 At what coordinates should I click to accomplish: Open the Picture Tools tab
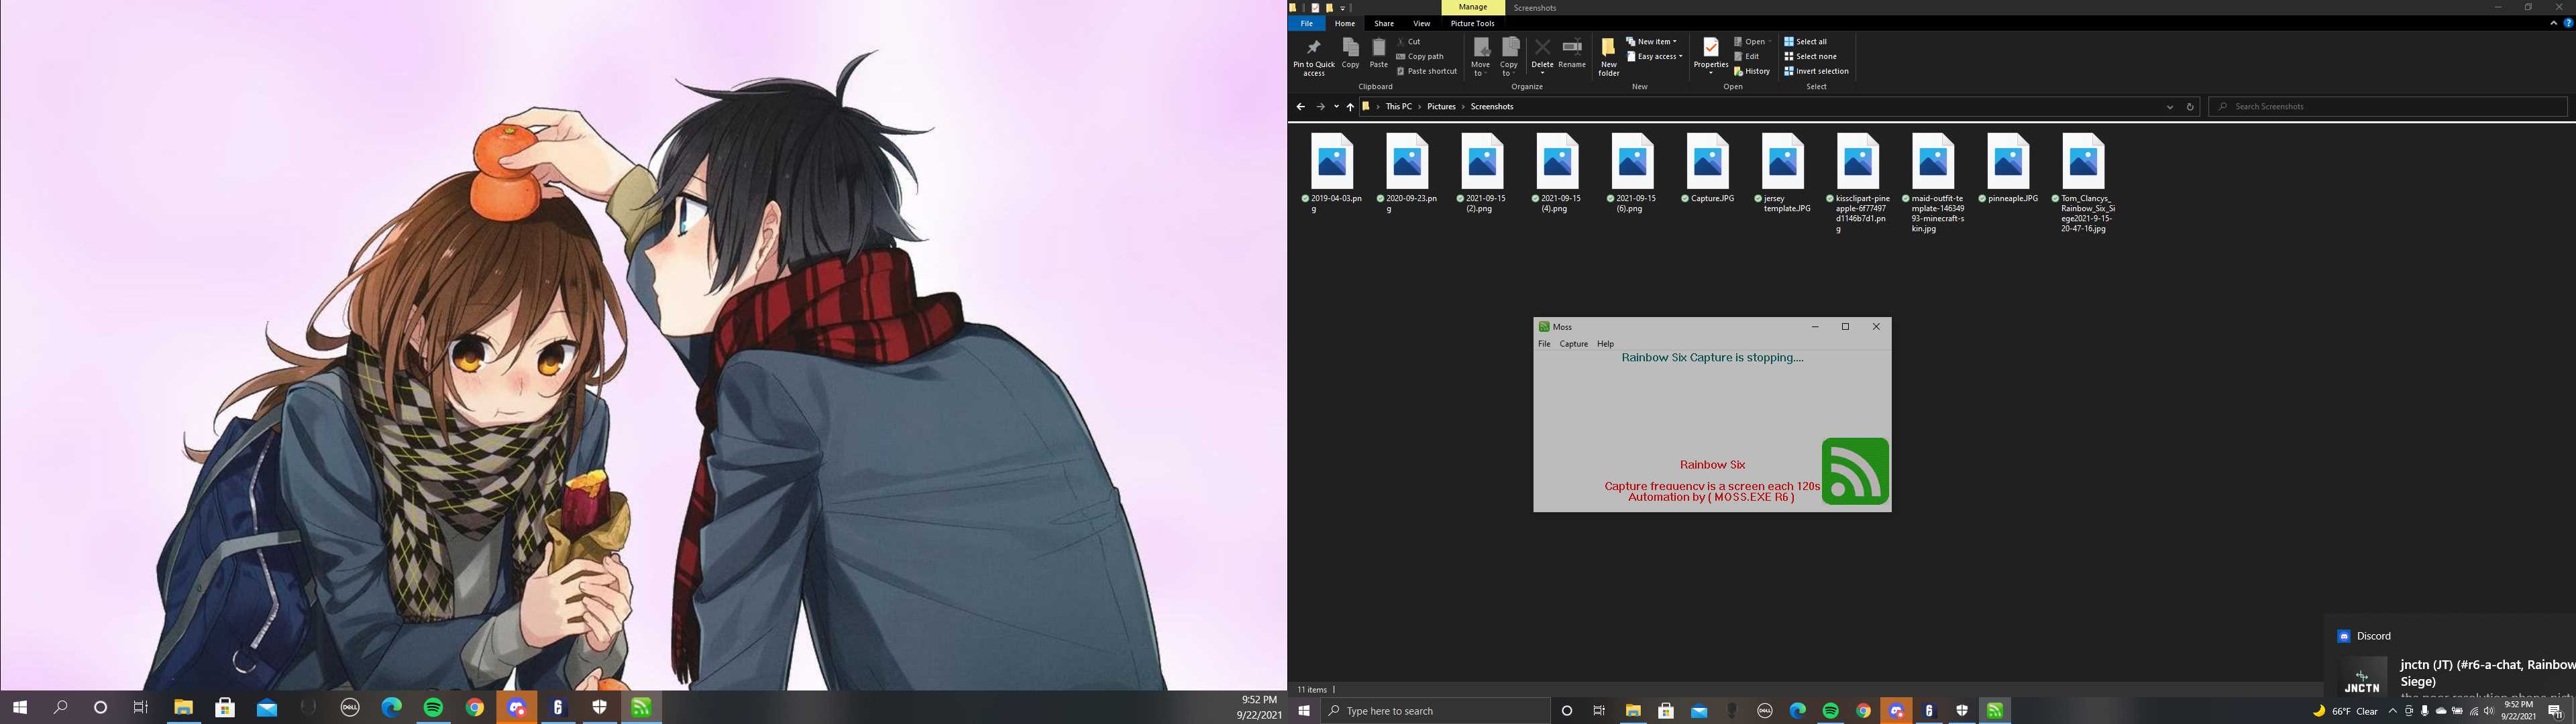[1472, 23]
